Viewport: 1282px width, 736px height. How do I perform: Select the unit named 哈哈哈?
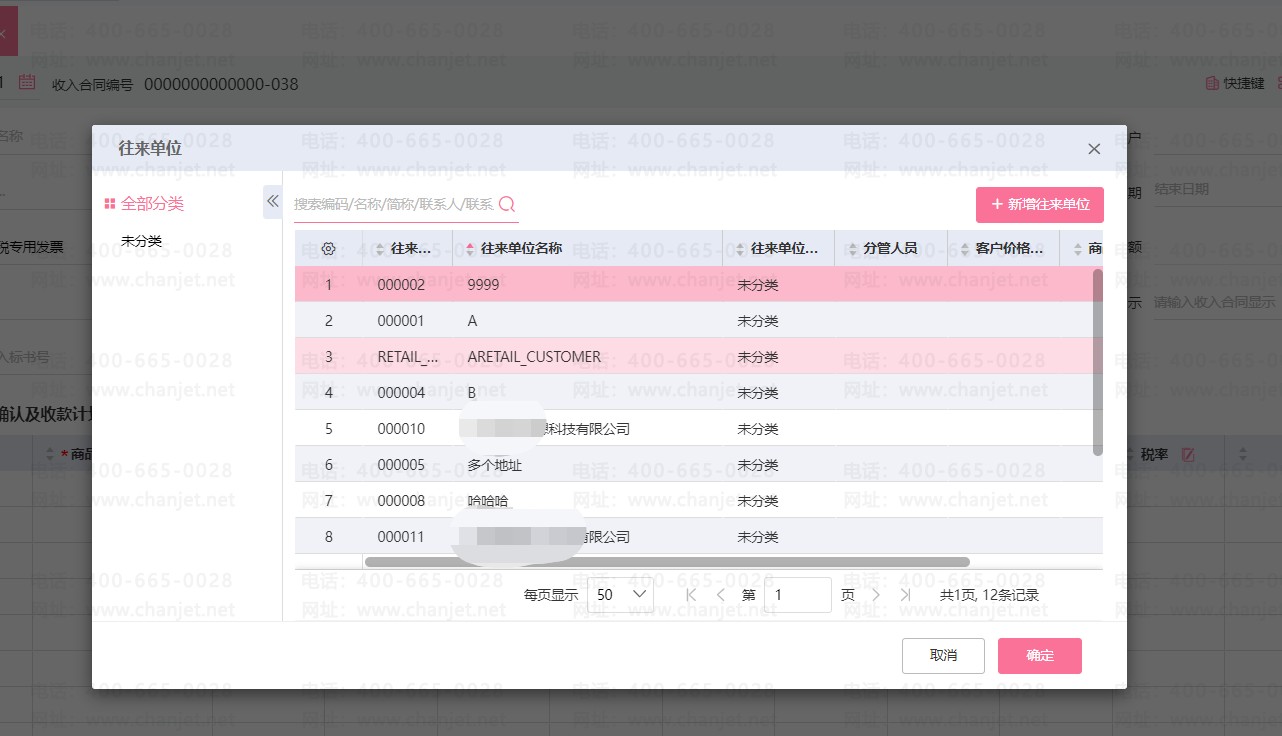(488, 501)
